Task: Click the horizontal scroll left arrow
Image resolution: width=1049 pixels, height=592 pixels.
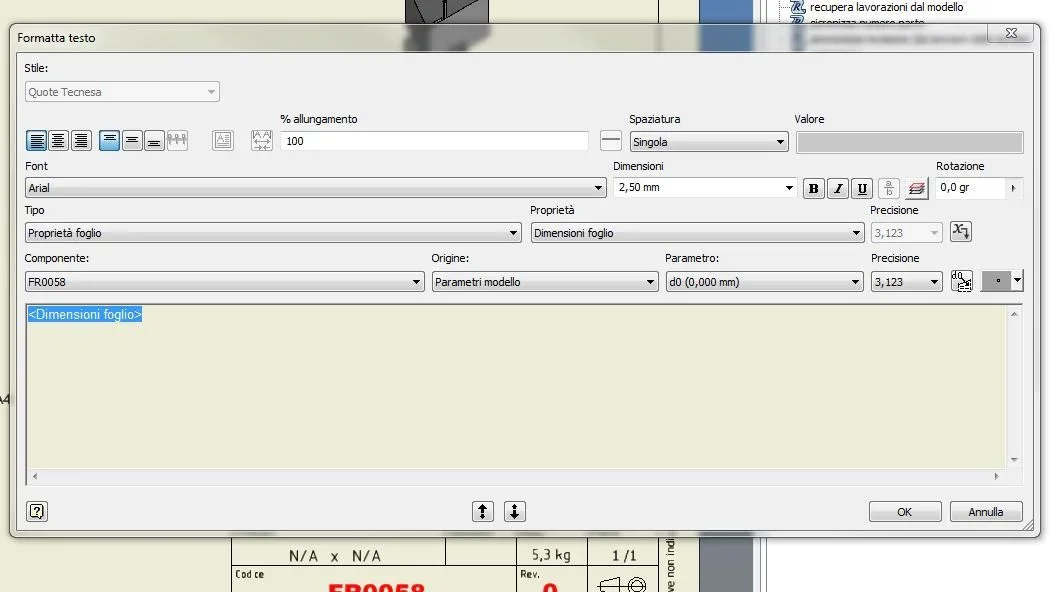Action: click(x=35, y=476)
